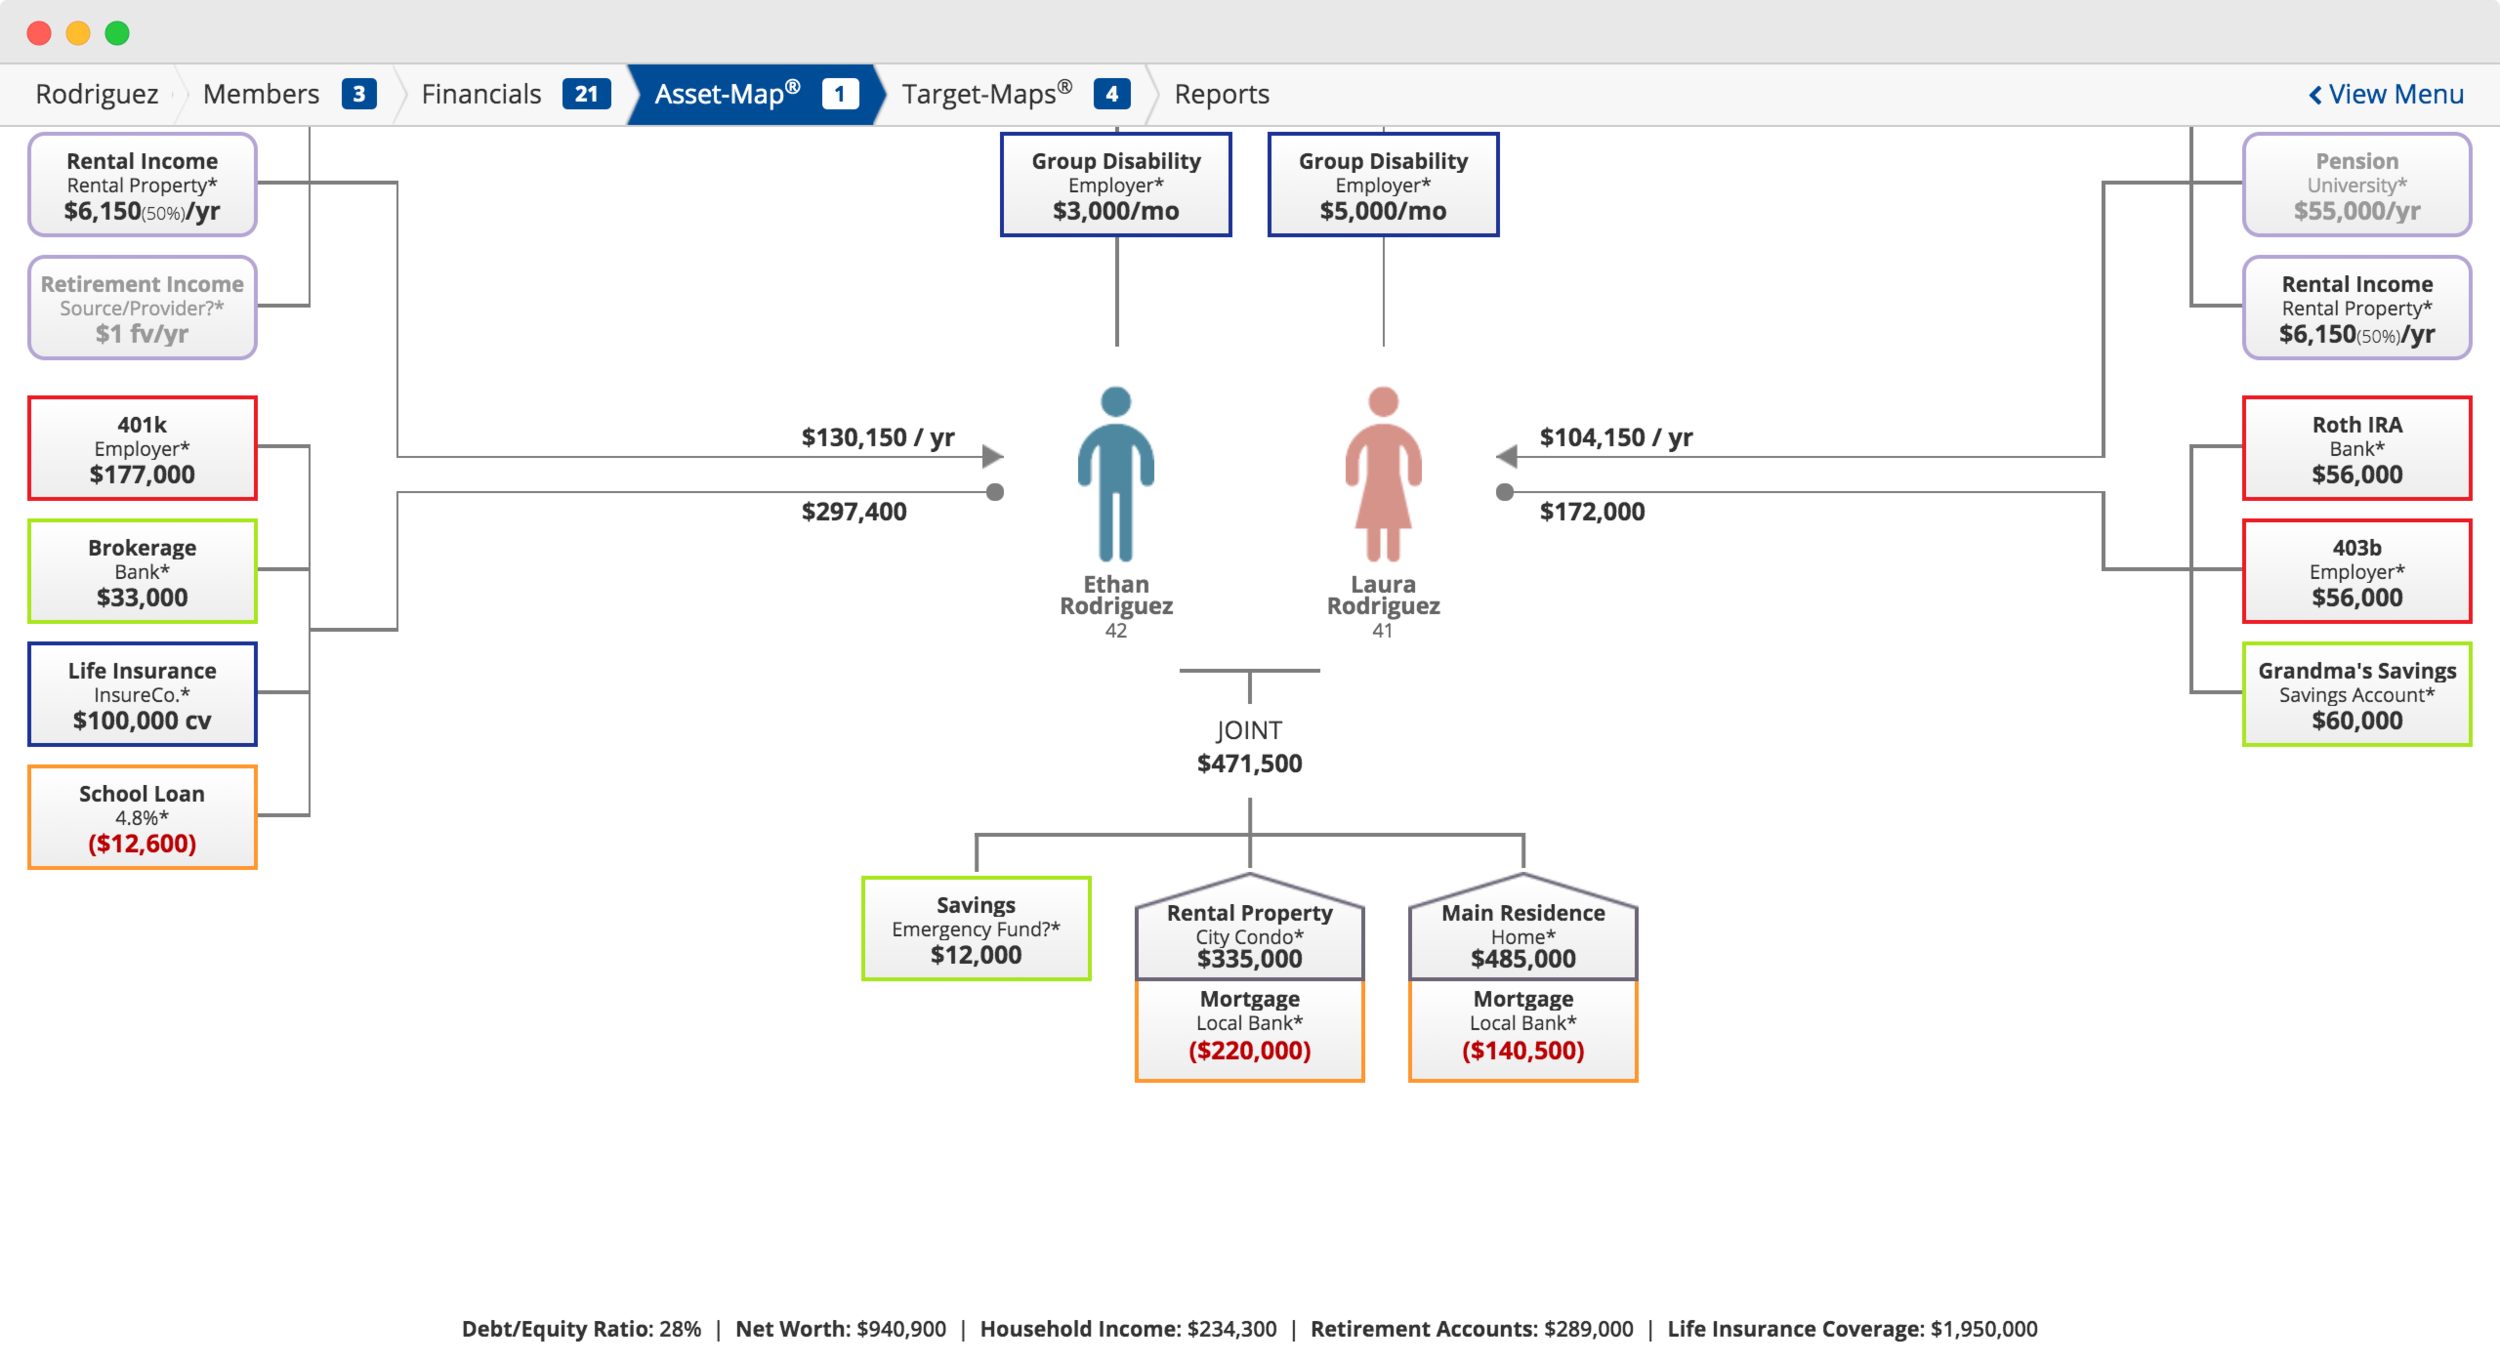Viewport: 2500px width, 1363px height.
Task: Select the School Loan liability box
Action: pyautogui.click(x=142, y=817)
